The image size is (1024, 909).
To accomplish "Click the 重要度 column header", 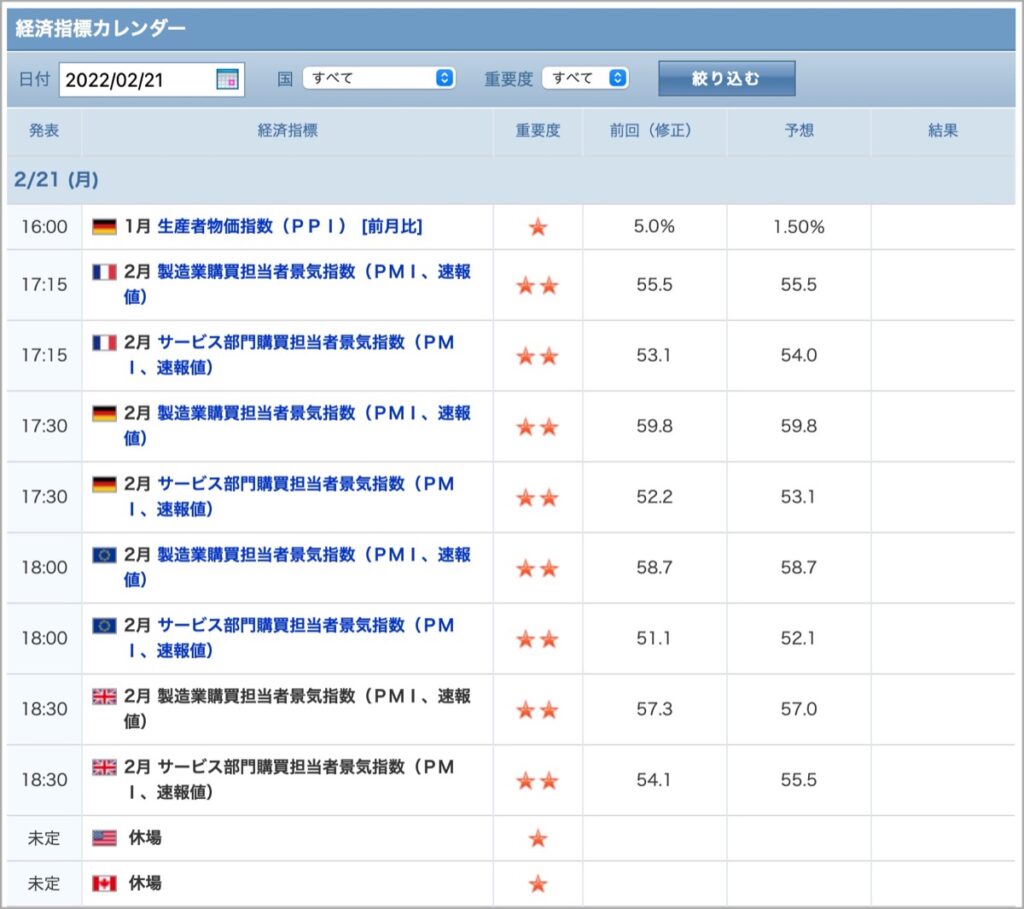I will click(537, 131).
